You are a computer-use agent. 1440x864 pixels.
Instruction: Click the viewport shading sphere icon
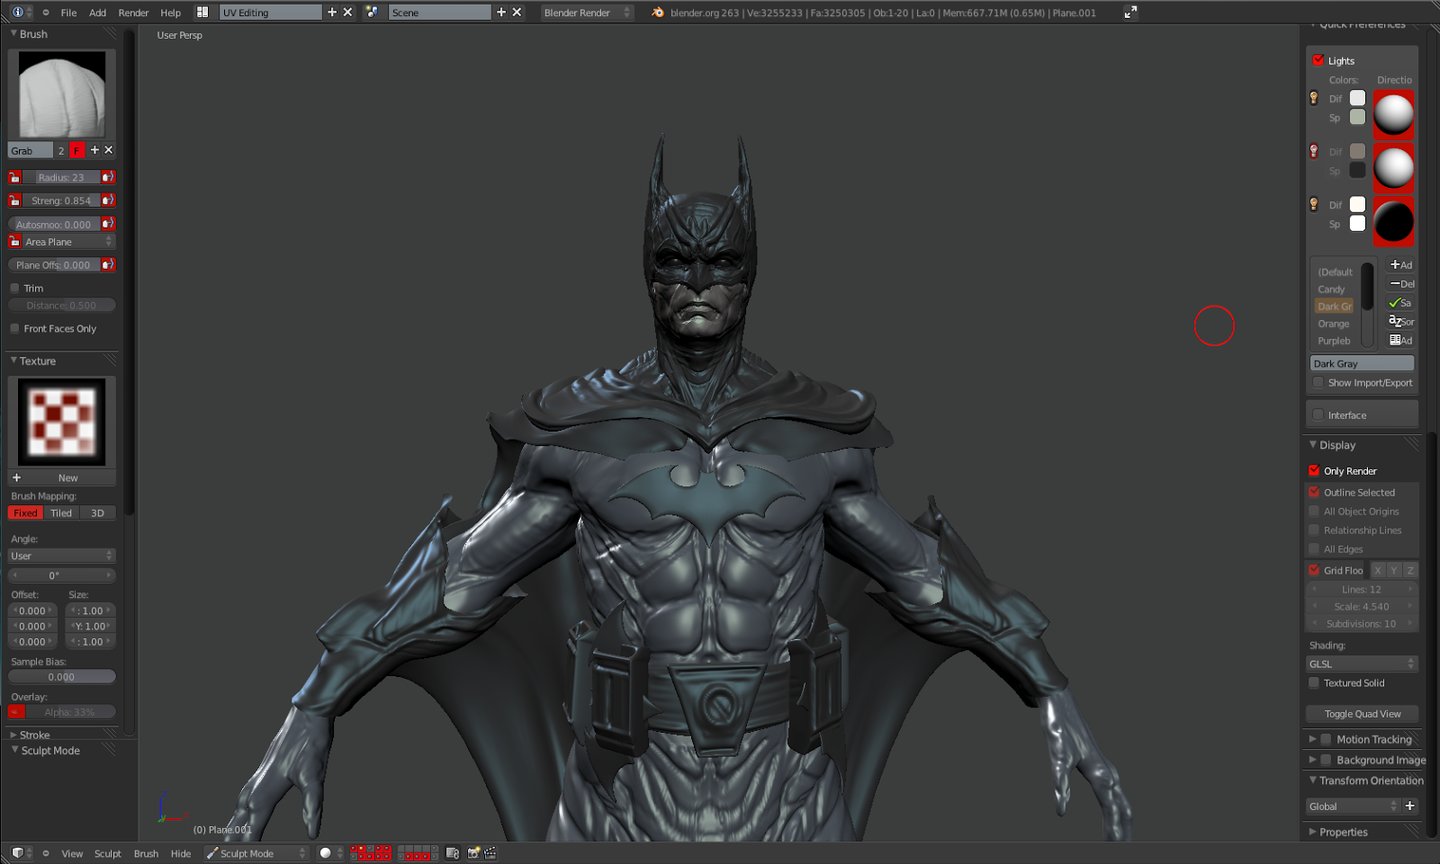(x=325, y=853)
